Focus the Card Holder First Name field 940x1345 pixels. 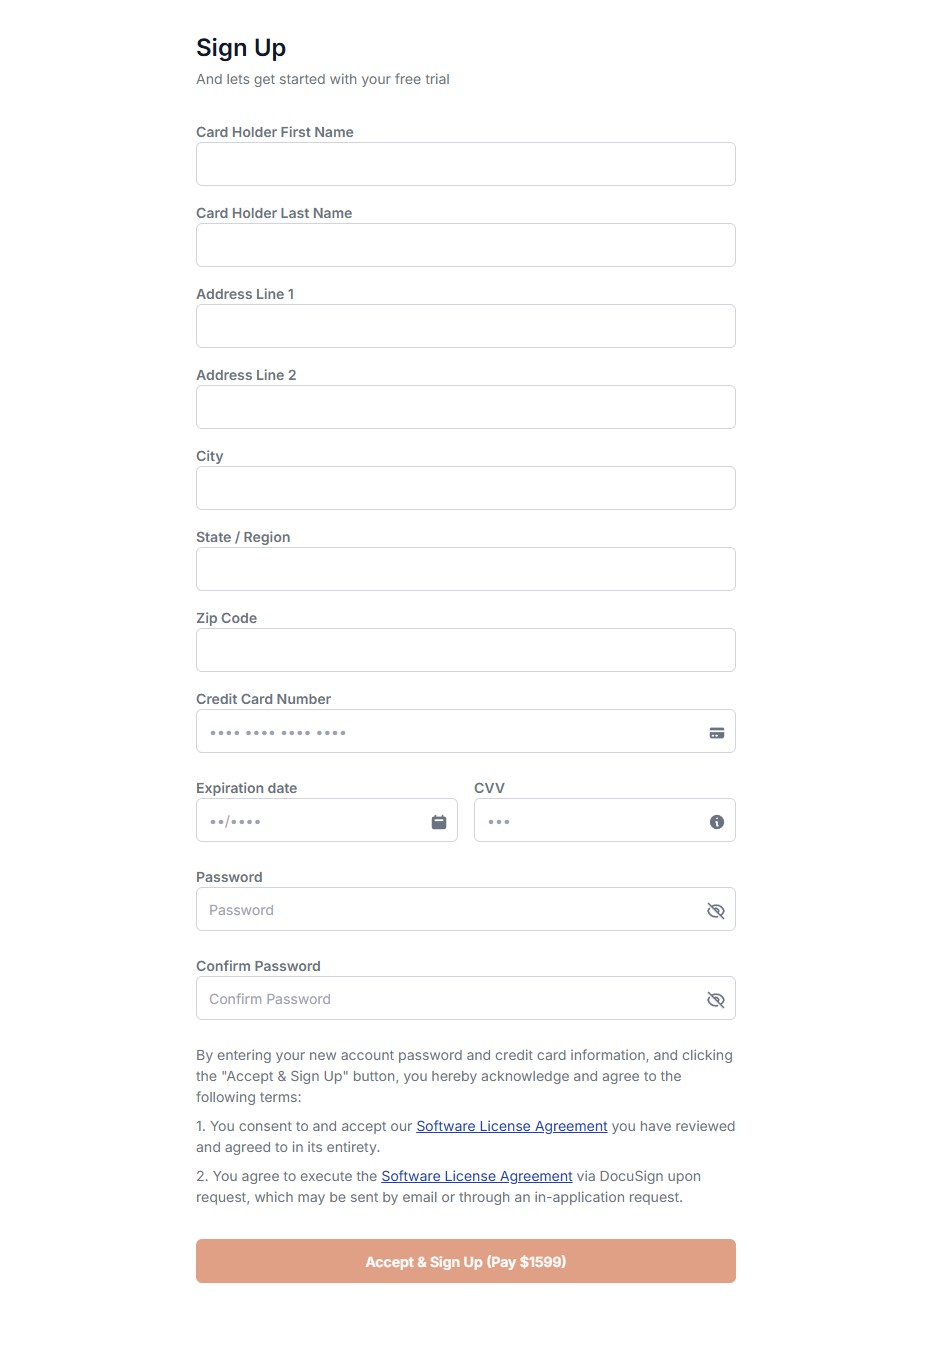click(x=466, y=164)
